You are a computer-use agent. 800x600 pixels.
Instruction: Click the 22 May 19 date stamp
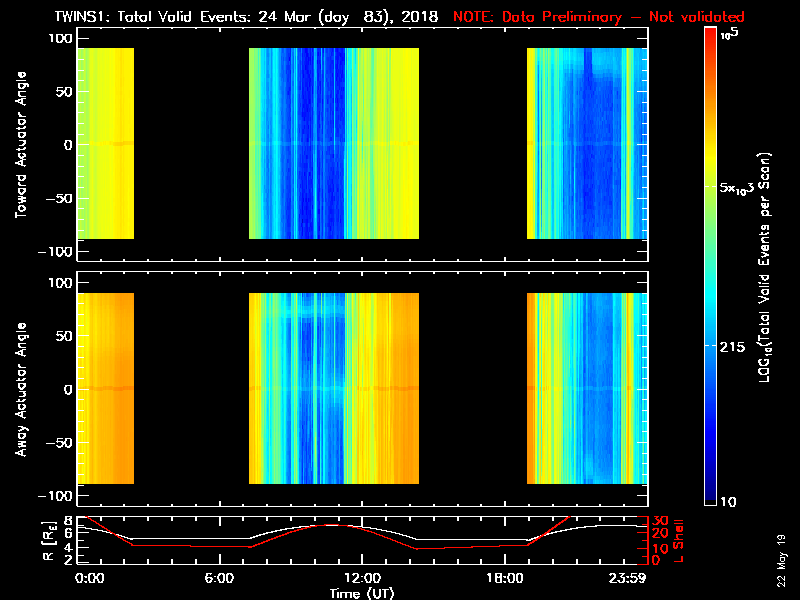click(x=781, y=560)
